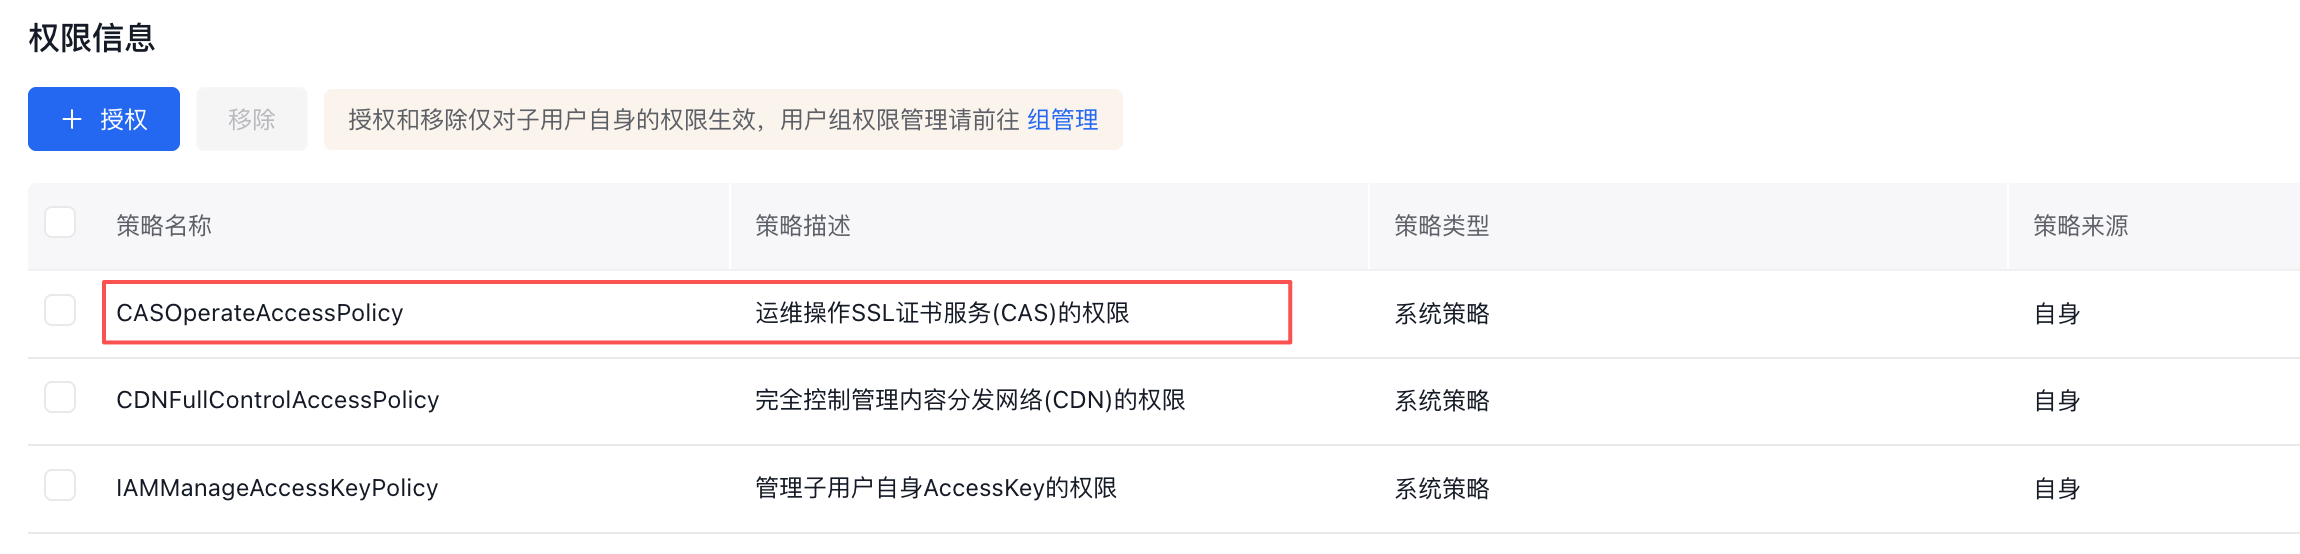2300x554 pixels.
Task: Open the 组管理 group management link
Action: 1062,120
